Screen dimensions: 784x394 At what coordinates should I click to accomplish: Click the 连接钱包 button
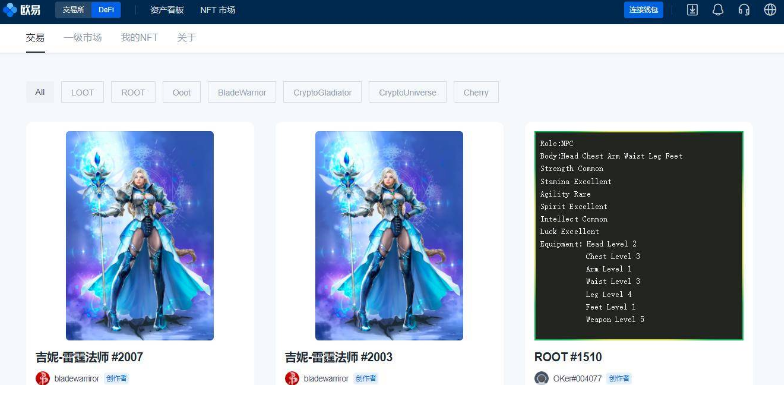[644, 10]
